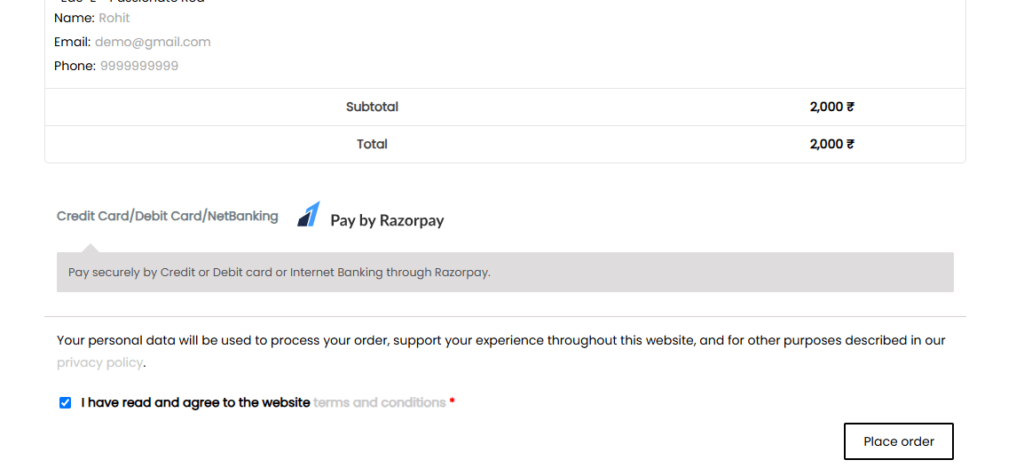Click the Razorpay blue logo icon
The height and width of the screenshot is (476, 1024).
pos(308,214)
